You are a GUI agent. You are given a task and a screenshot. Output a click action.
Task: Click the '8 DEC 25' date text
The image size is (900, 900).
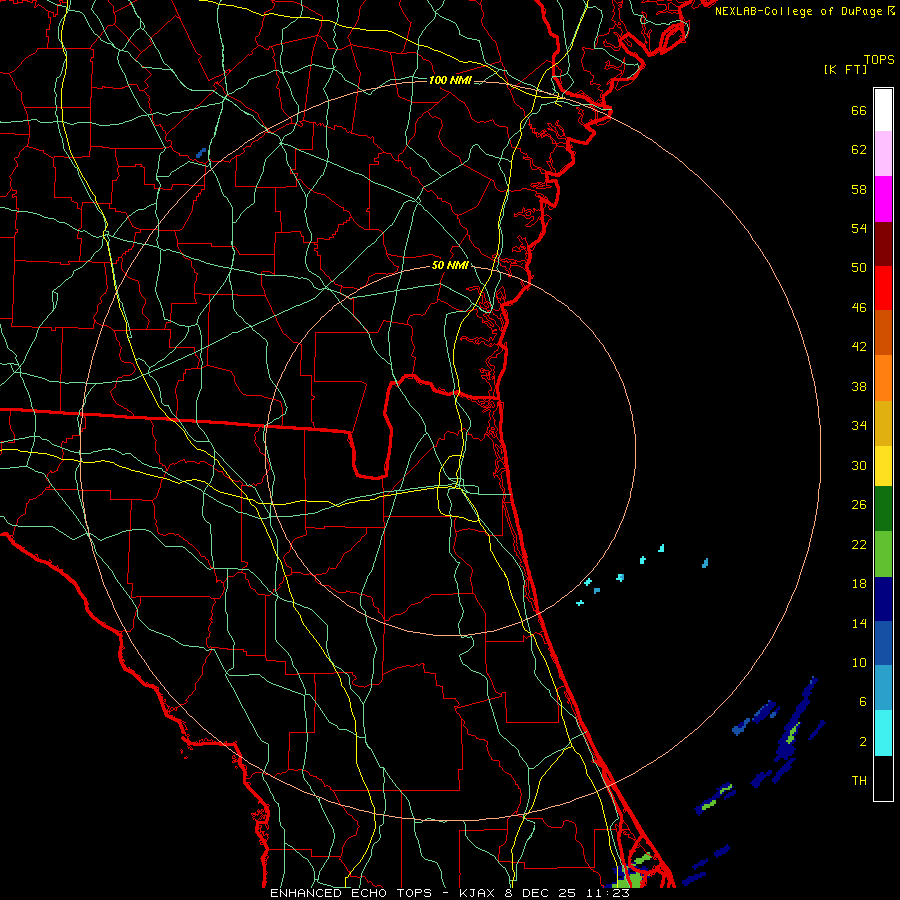point(541,893)
